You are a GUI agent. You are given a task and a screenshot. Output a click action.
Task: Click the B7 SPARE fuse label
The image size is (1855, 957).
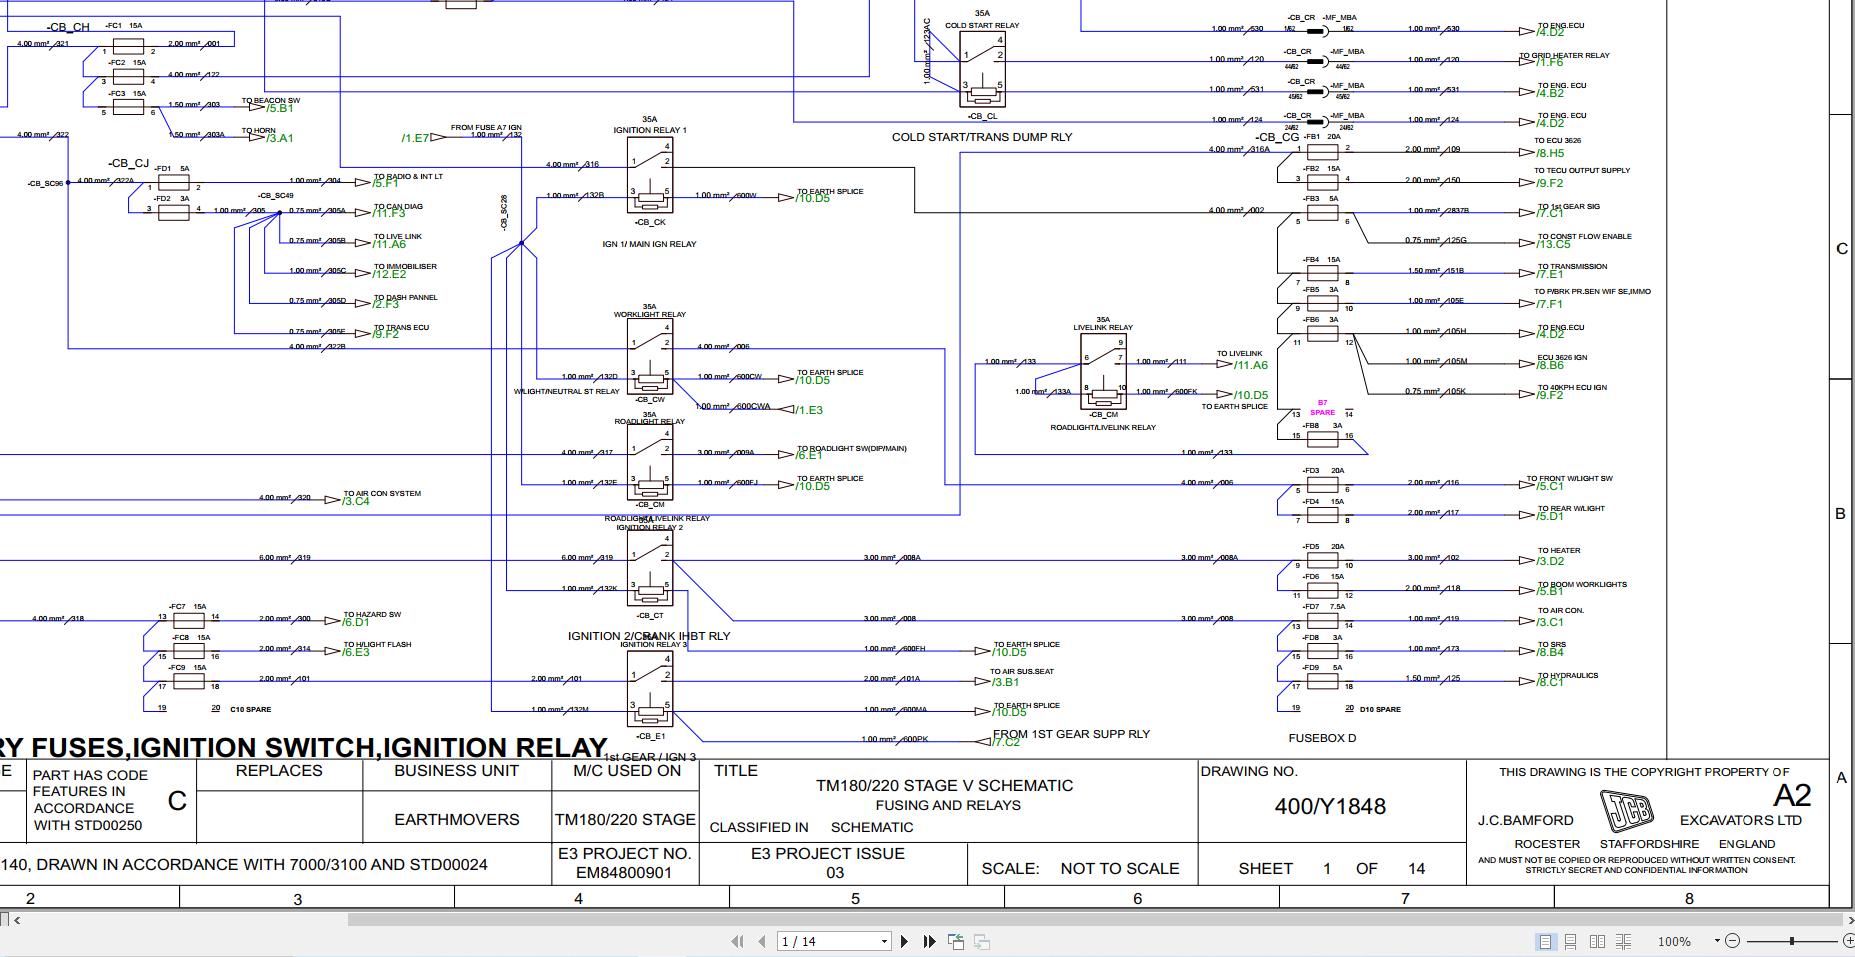coord(1322,408)
